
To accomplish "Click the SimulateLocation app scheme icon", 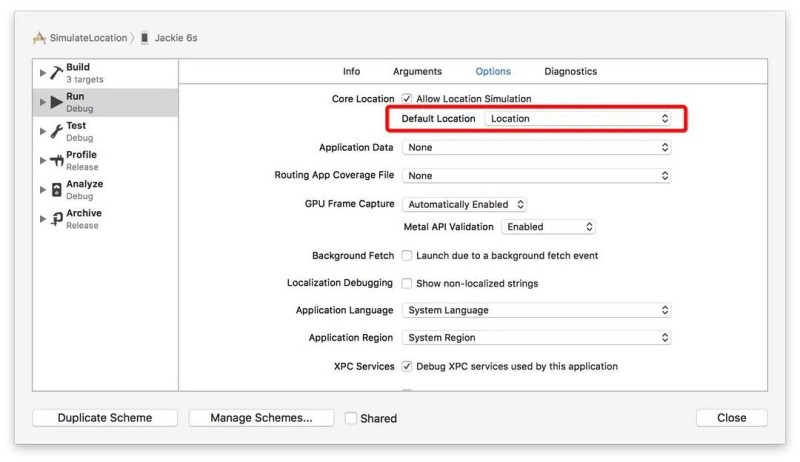I will click(x=39, y=38).
